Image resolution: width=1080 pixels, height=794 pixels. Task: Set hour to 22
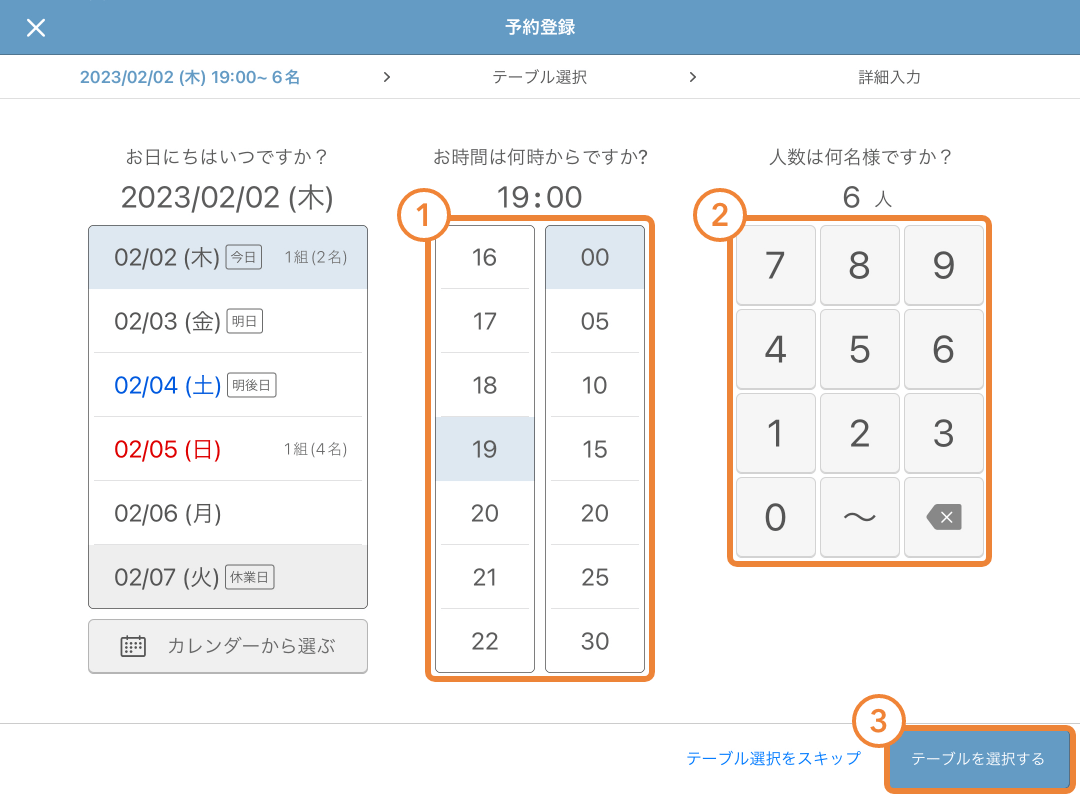coord(485,640)
